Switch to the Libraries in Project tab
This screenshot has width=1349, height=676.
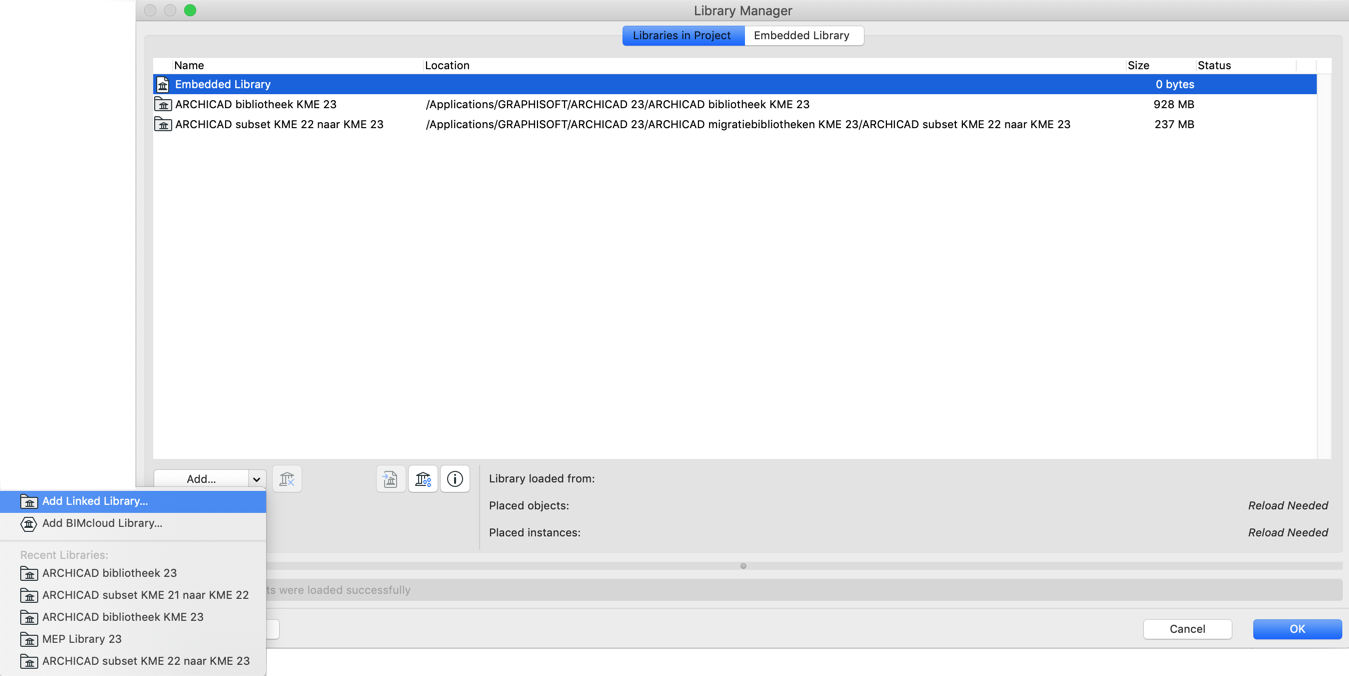point(683,35)
